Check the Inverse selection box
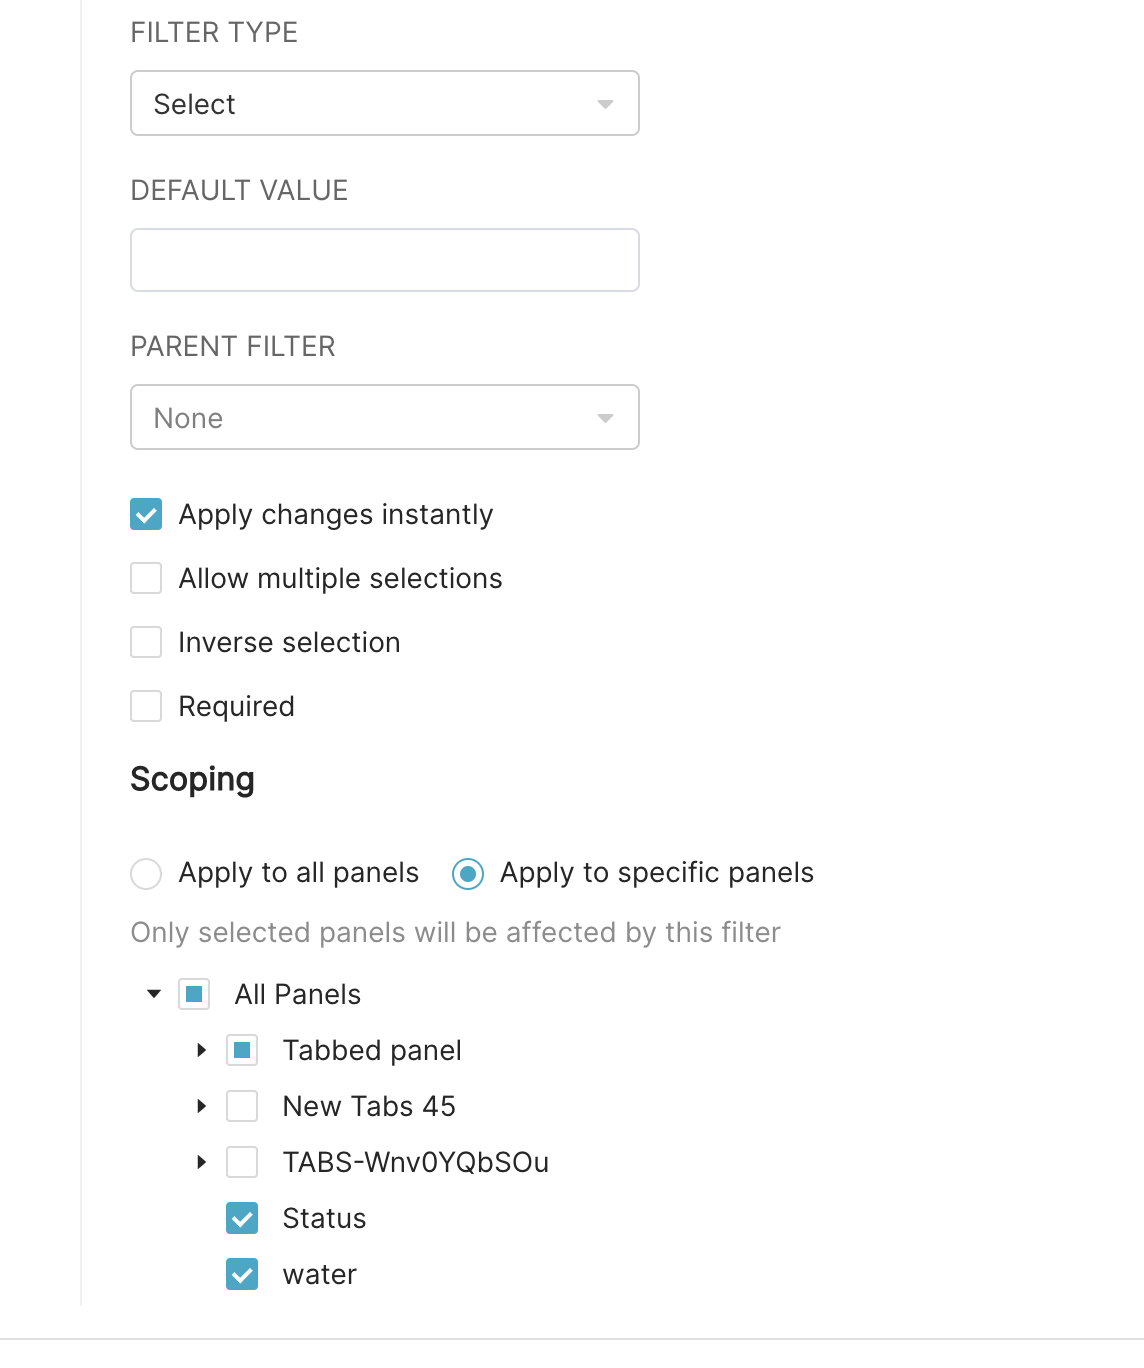 click(146, 642)
